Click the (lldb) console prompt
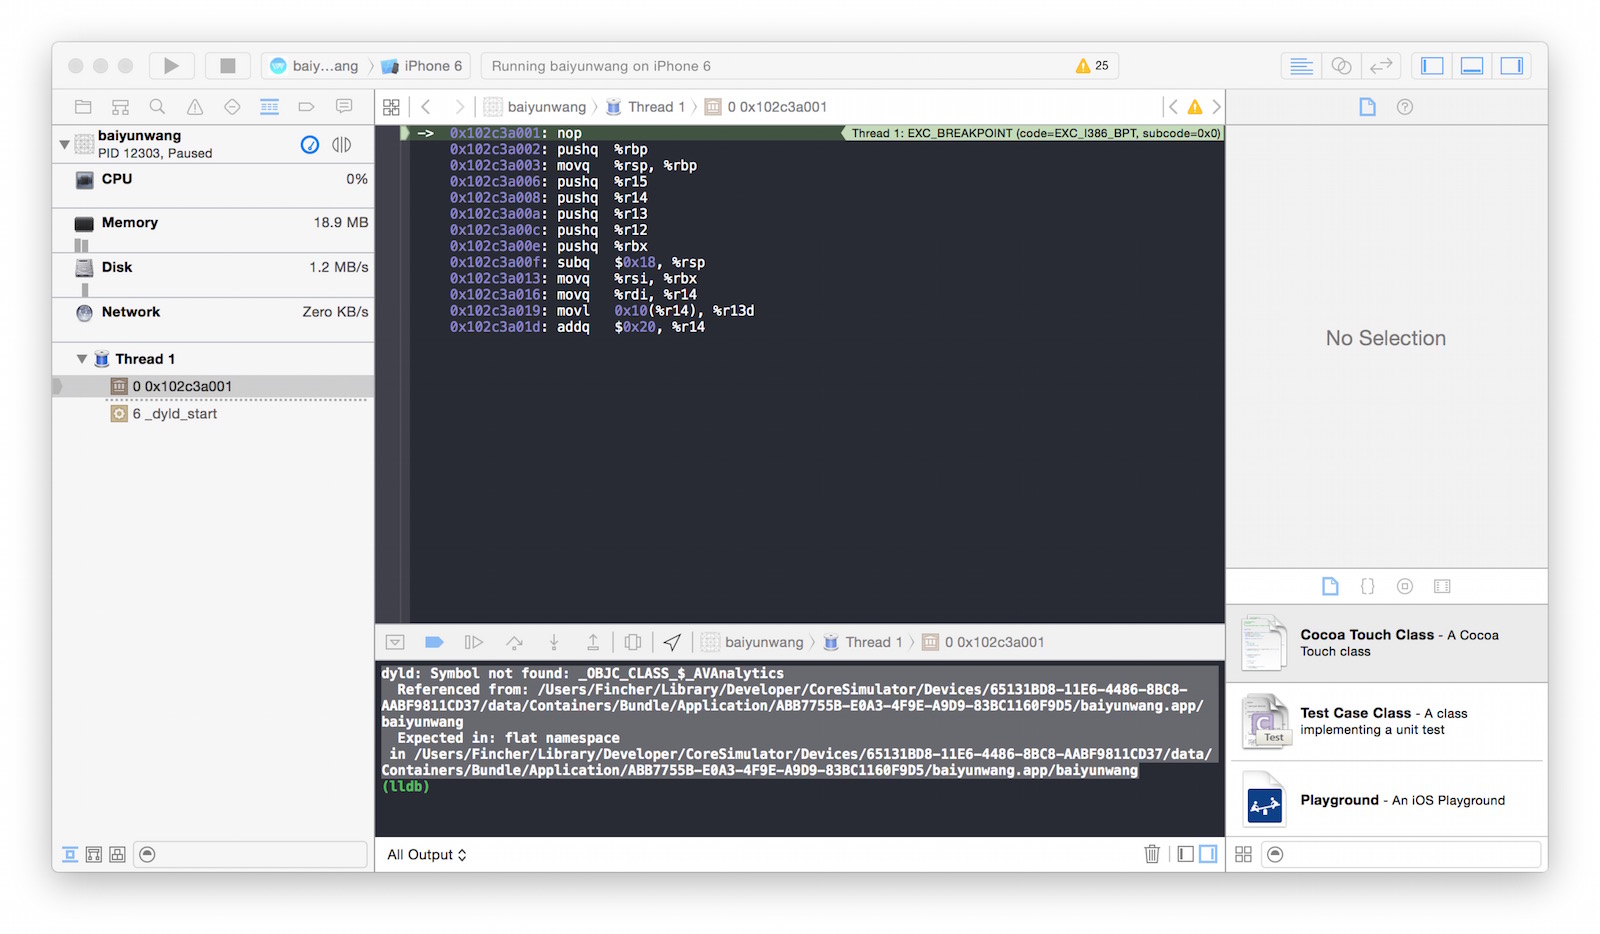Image resolution: width=1600 pixels, height=934 pixels. [x=406, y=787]
